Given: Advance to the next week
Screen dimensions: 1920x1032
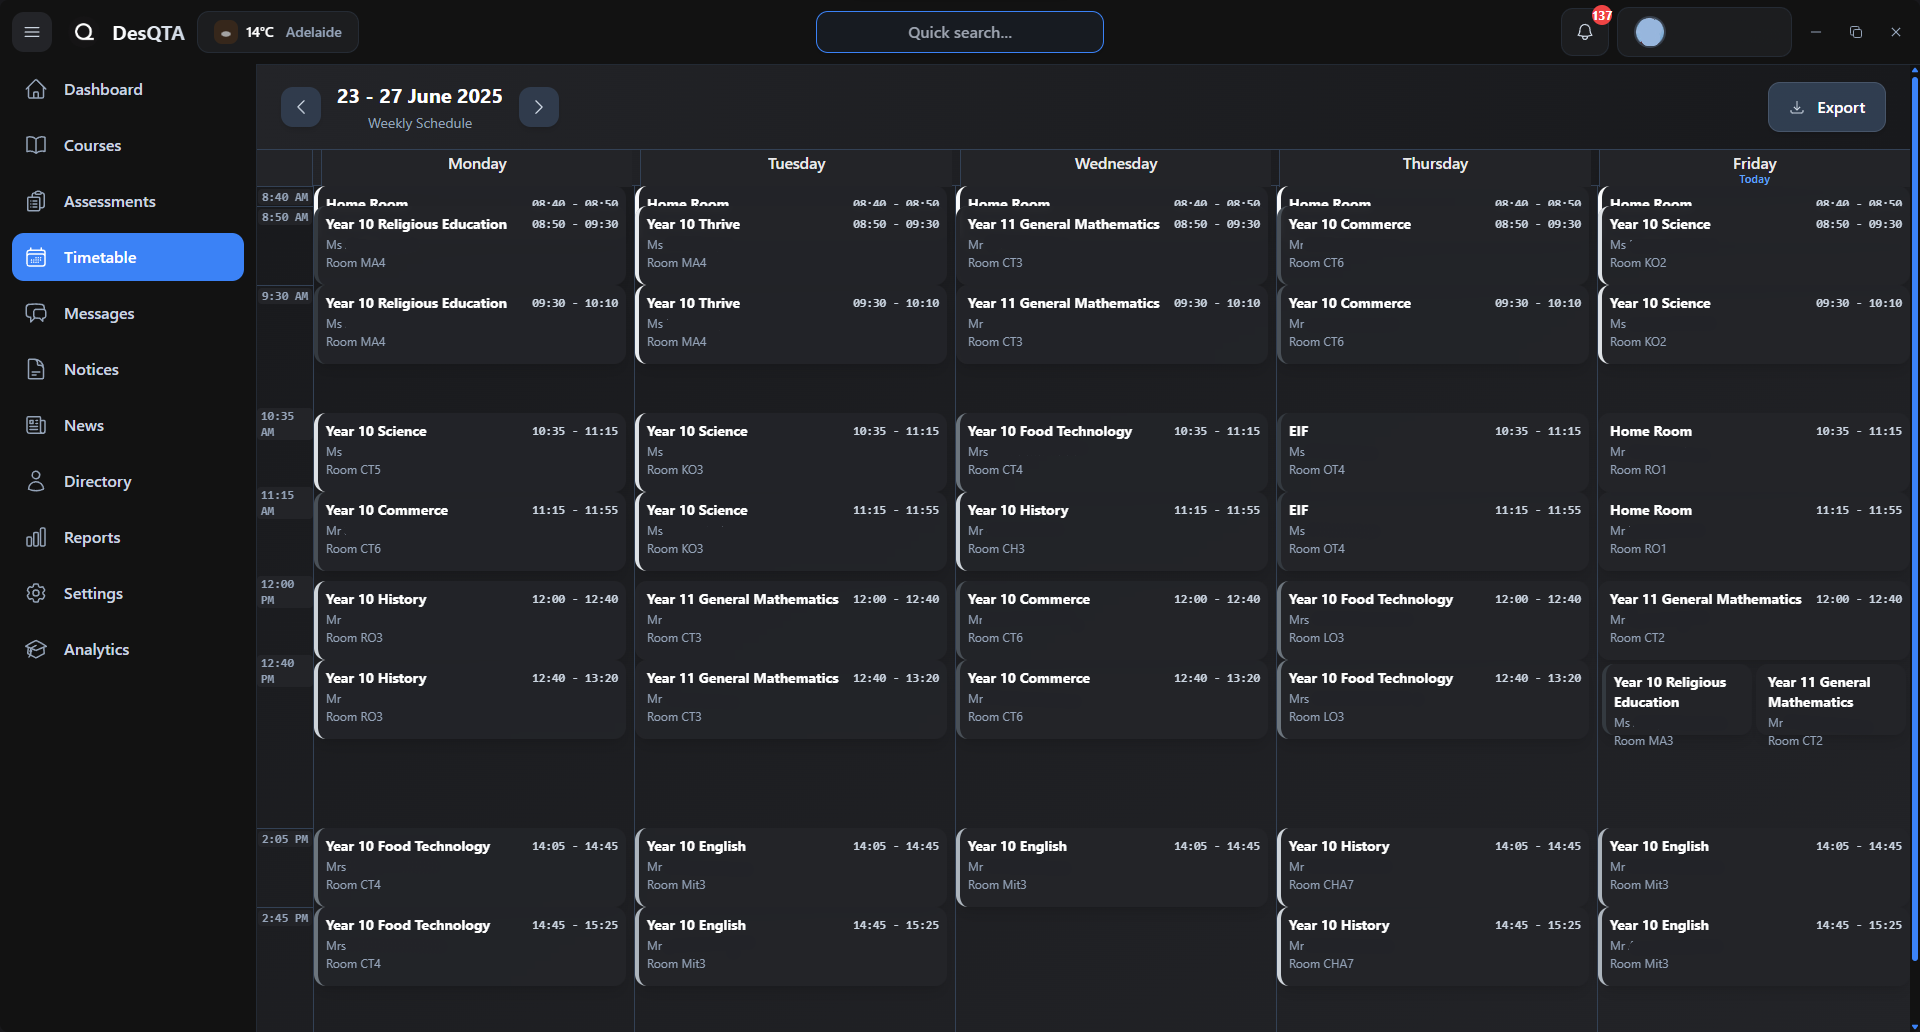Looking at the screenshot, I should point(539,107).
